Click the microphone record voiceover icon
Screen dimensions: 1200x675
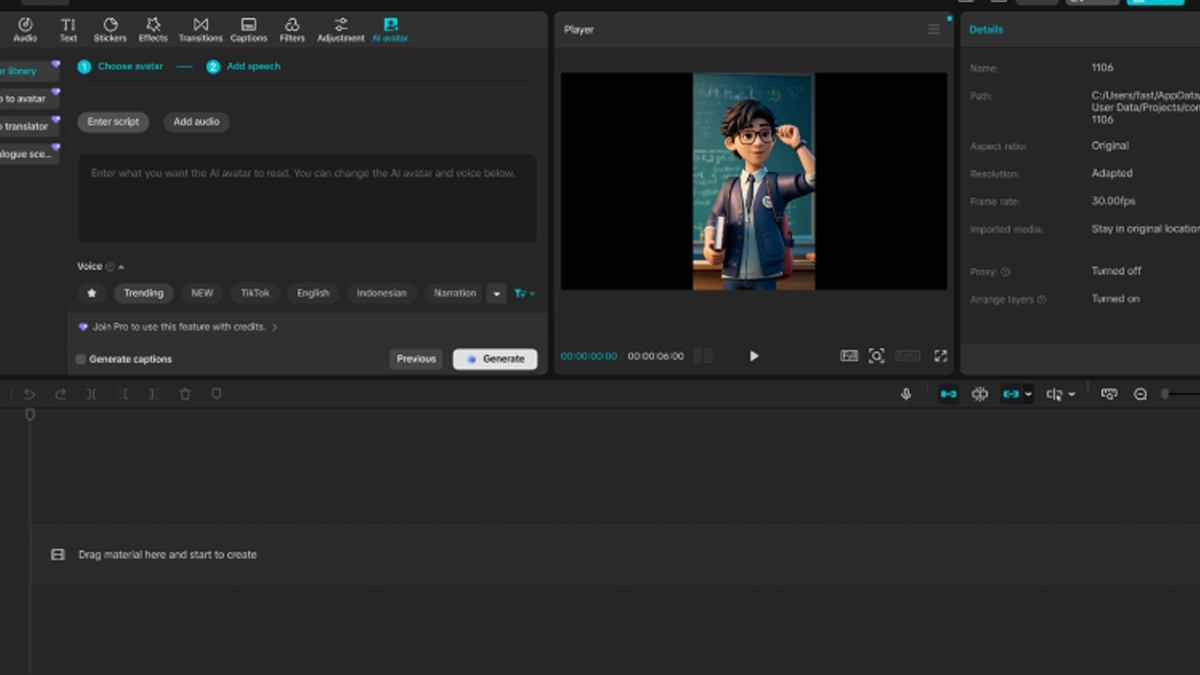(x=906, y=394)
